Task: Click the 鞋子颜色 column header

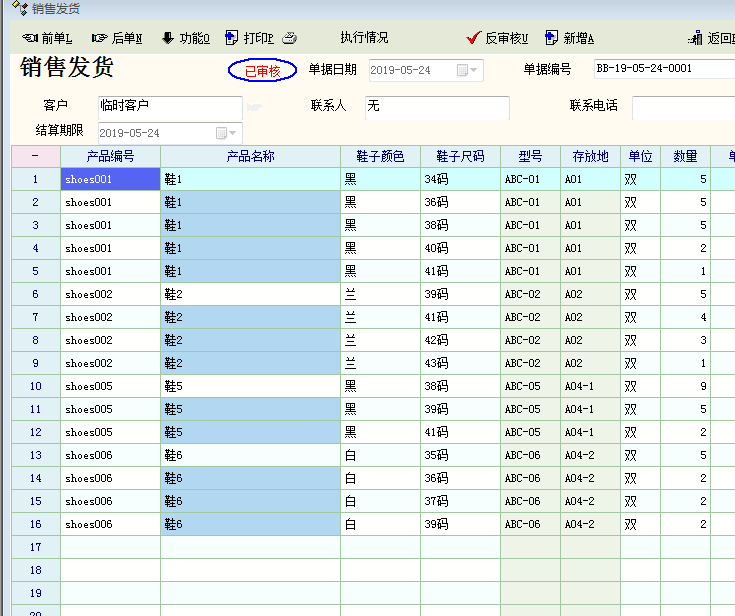Action: point(380,156)
